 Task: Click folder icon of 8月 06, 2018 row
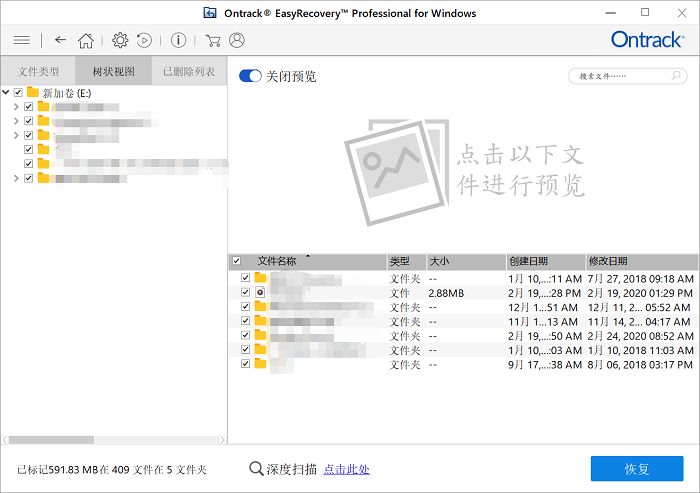pyautogui.click(x=260, y=364)
